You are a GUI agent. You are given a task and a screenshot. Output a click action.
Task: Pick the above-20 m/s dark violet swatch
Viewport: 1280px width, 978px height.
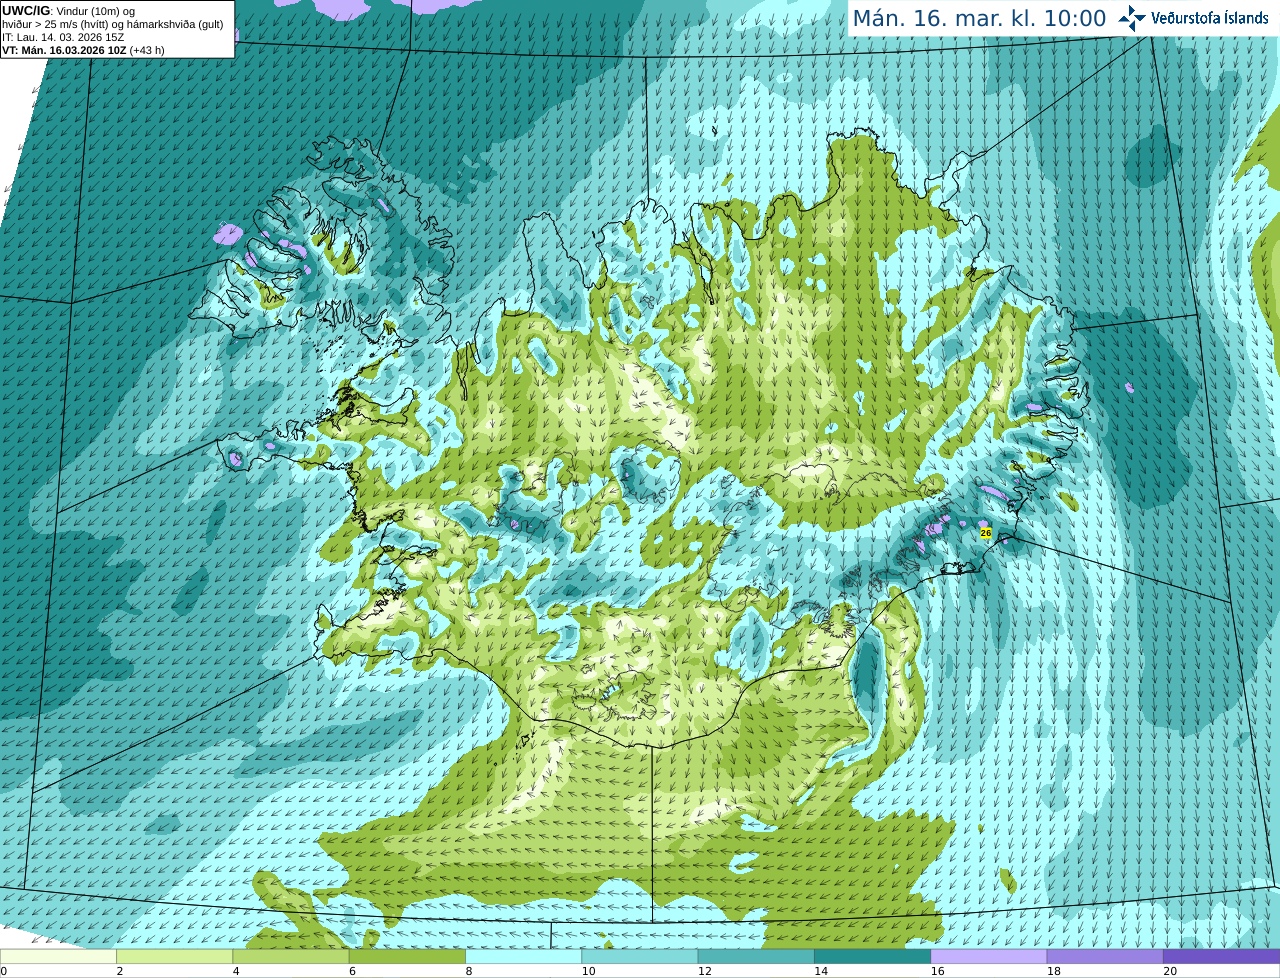click(x=1222, y=957)
